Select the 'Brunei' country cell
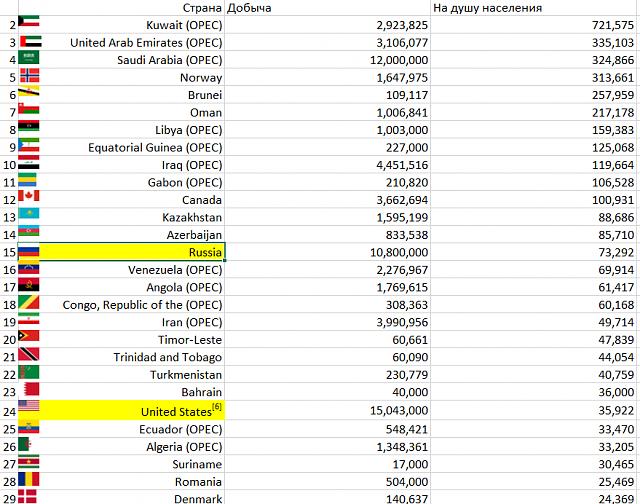The height and width of the screenshot is (504, 640). (121, 95)
